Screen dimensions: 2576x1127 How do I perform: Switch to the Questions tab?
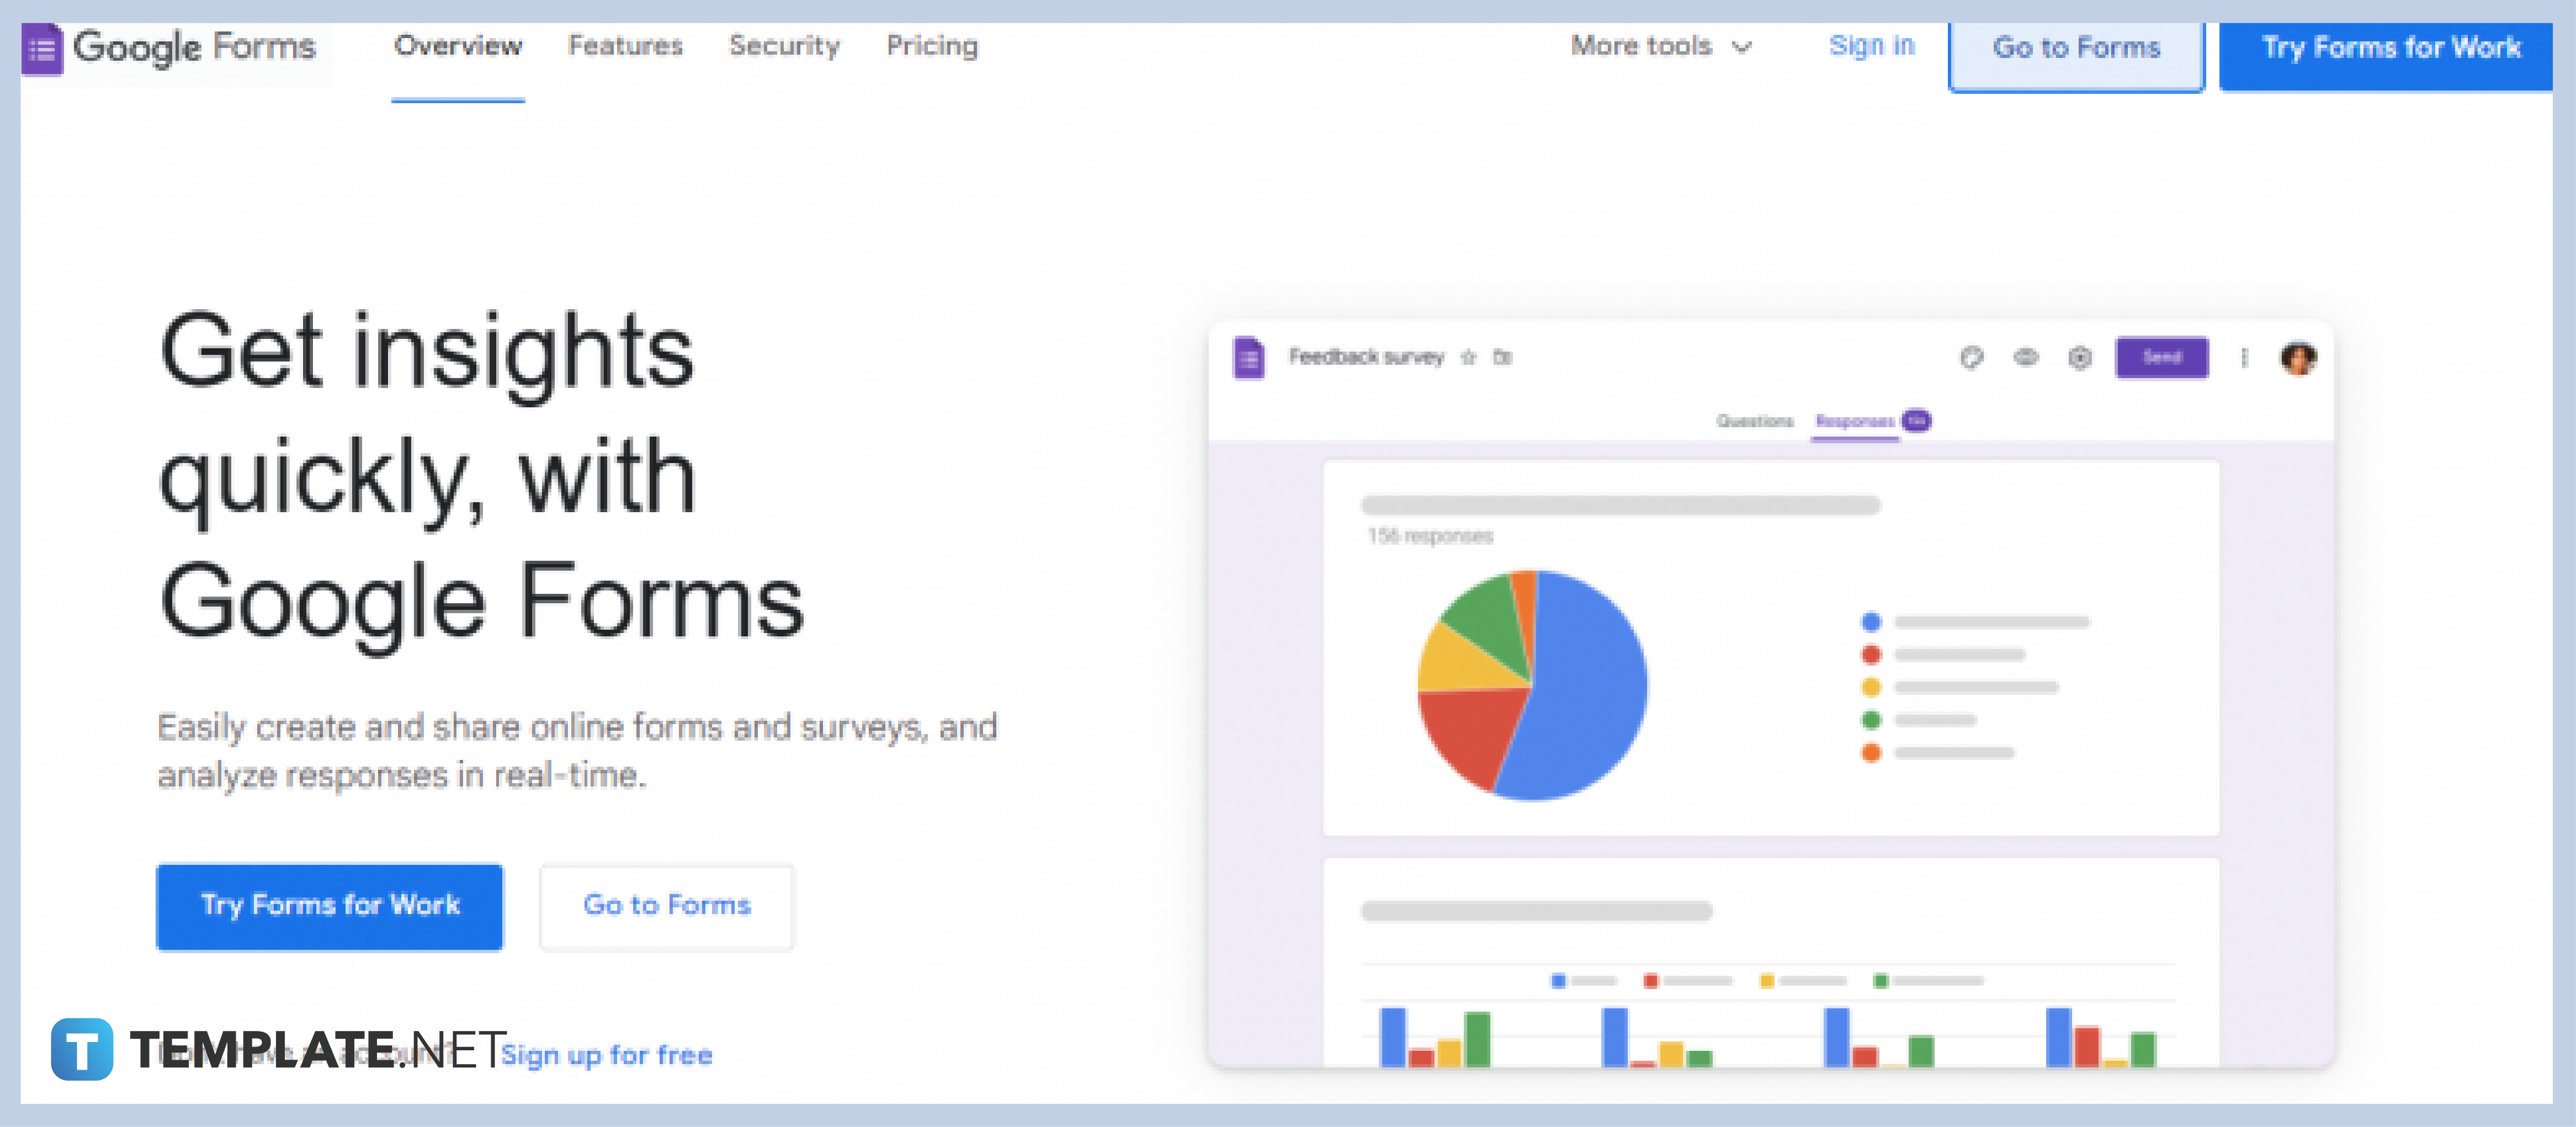(1755, 421)
